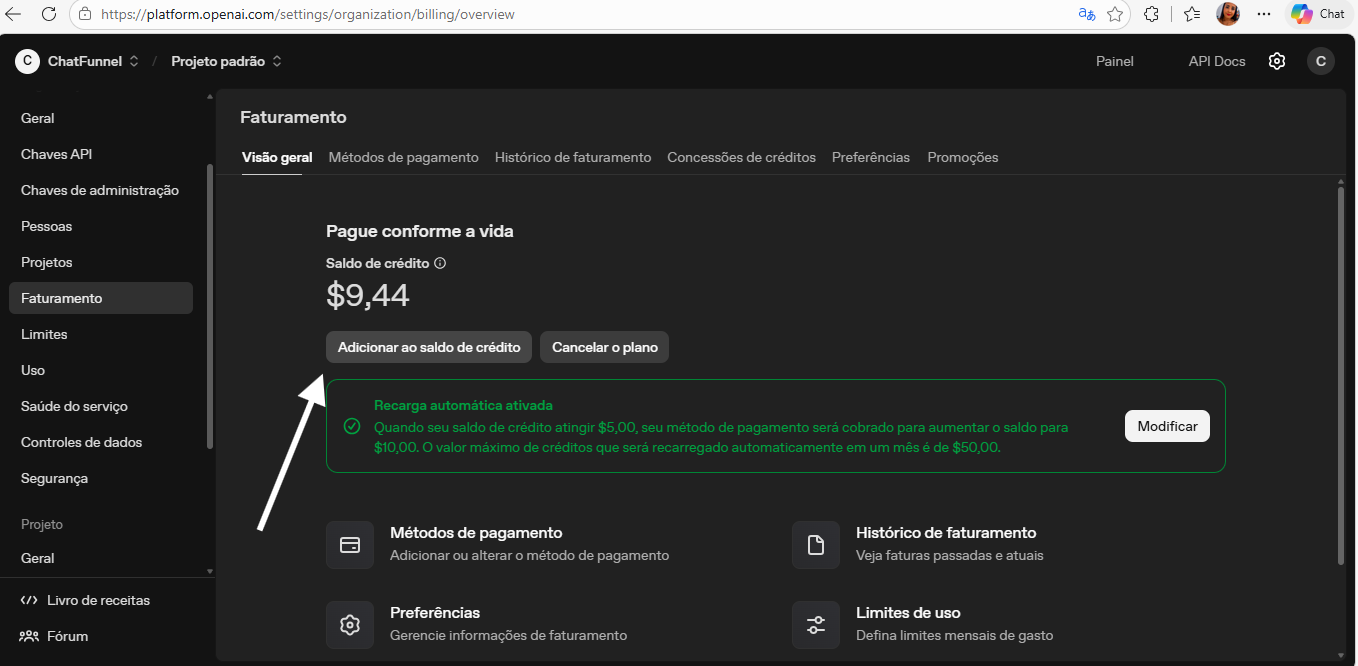Click Adicionar ao saldo de crédito button
The image size is (1358, 666).
click(x=429, y=347)
